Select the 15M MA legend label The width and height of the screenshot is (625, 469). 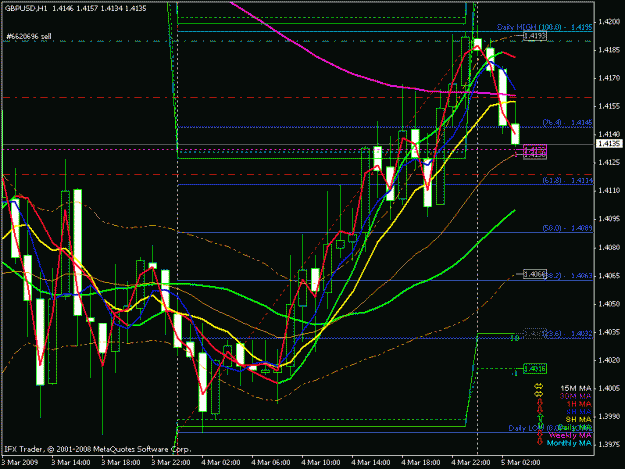576,388
